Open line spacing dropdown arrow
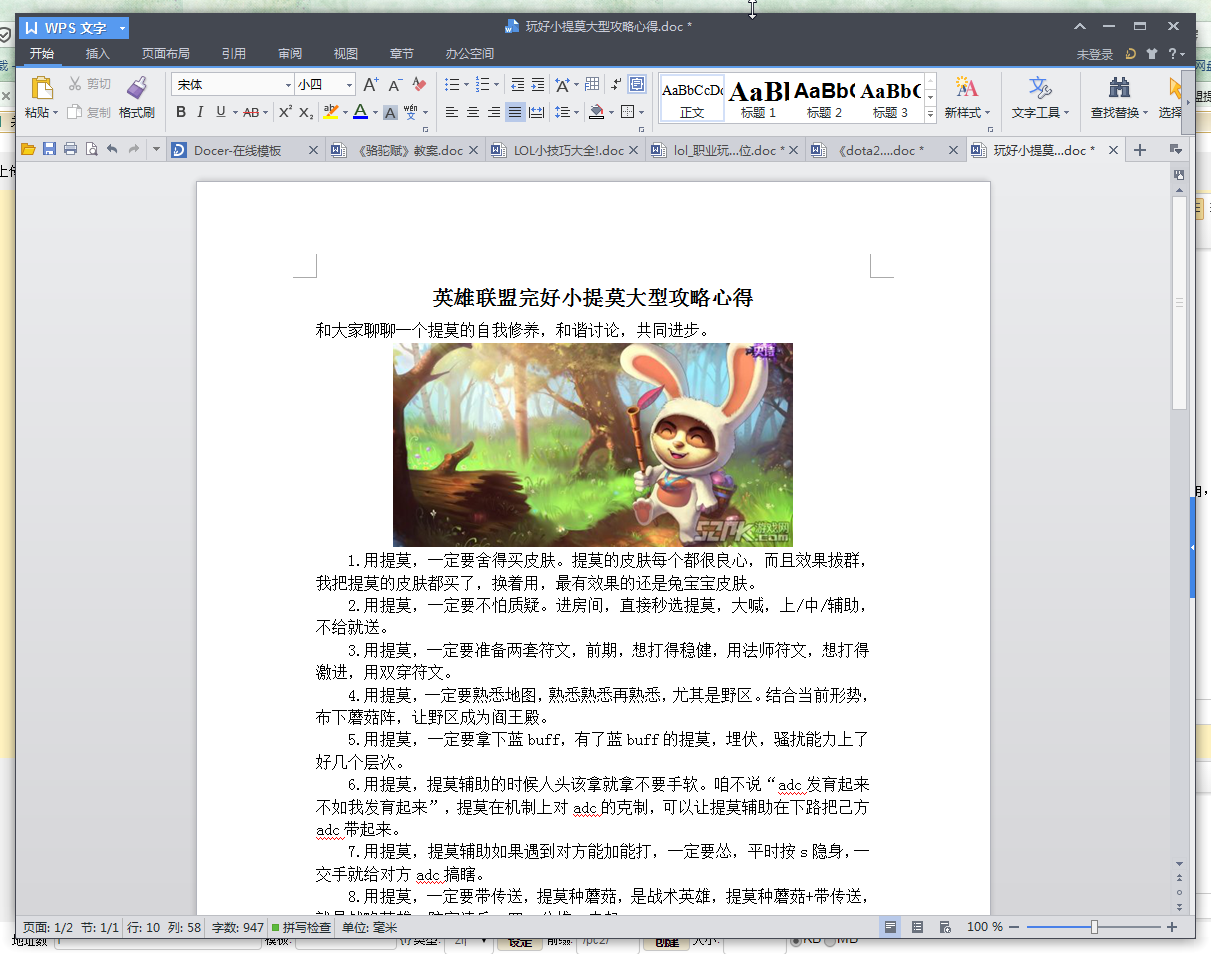The height and width of the screenshot is (954, 1211). pyautogui.click(x=576, y=113)
